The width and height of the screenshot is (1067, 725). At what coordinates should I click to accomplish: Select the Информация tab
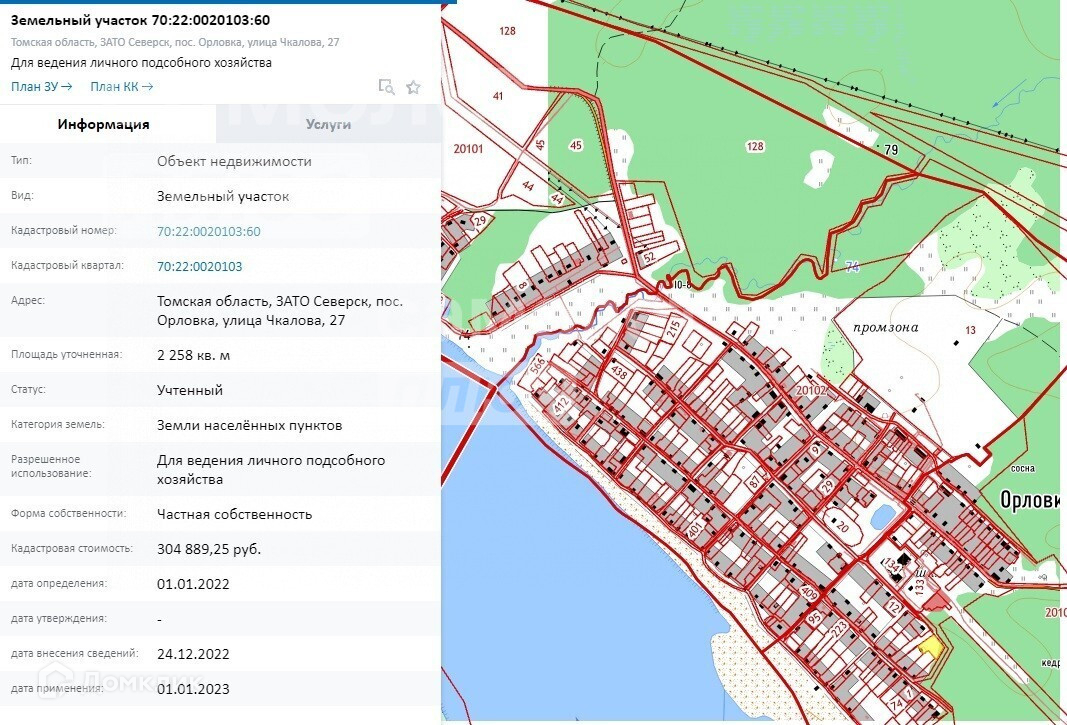click(x=104, y=124)
